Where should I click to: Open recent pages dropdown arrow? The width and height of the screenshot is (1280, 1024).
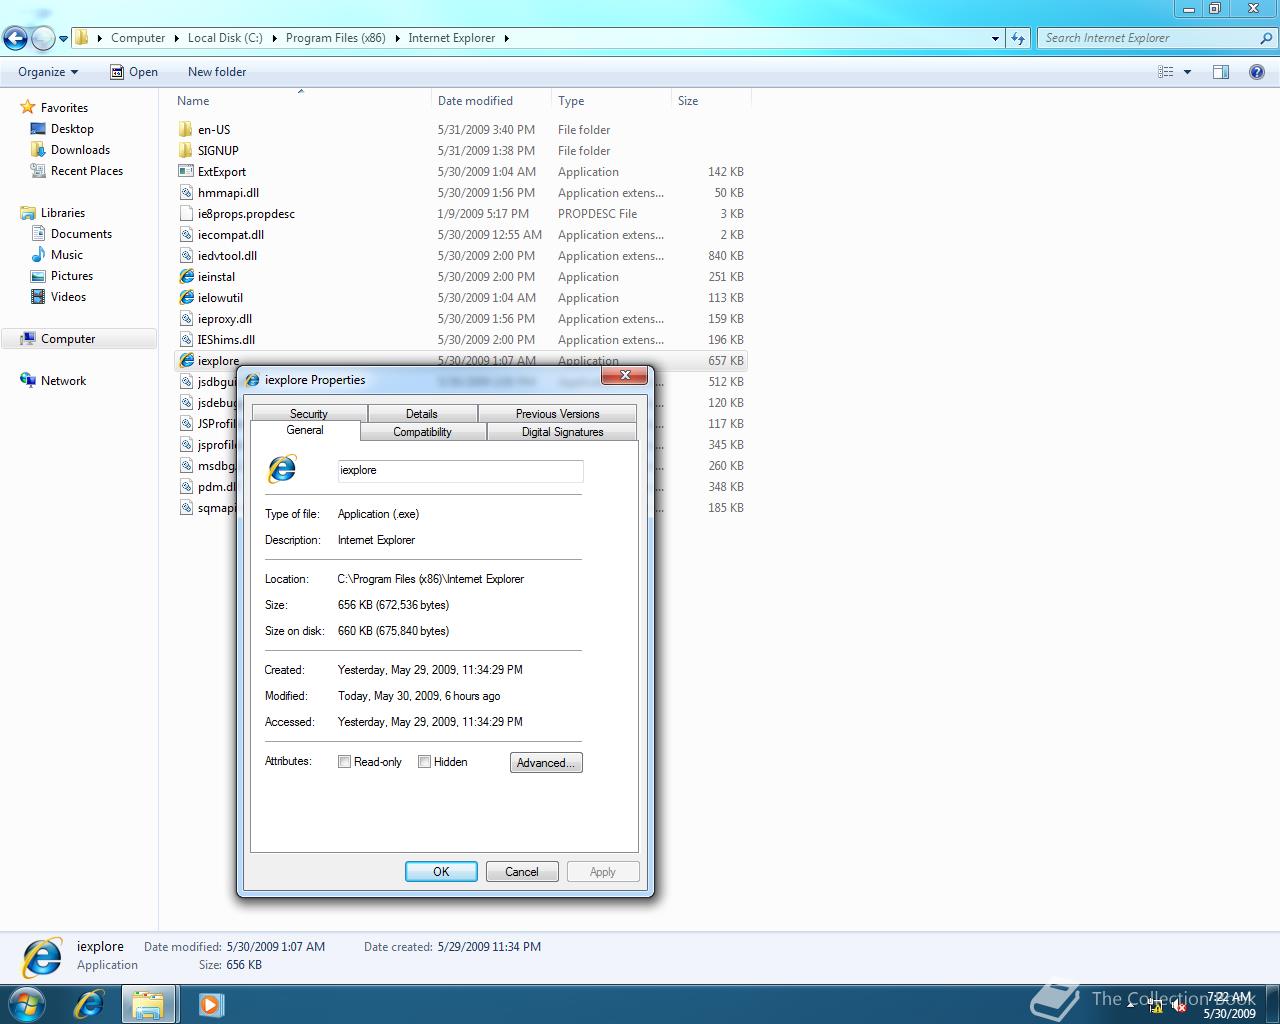tap(63, 39)
